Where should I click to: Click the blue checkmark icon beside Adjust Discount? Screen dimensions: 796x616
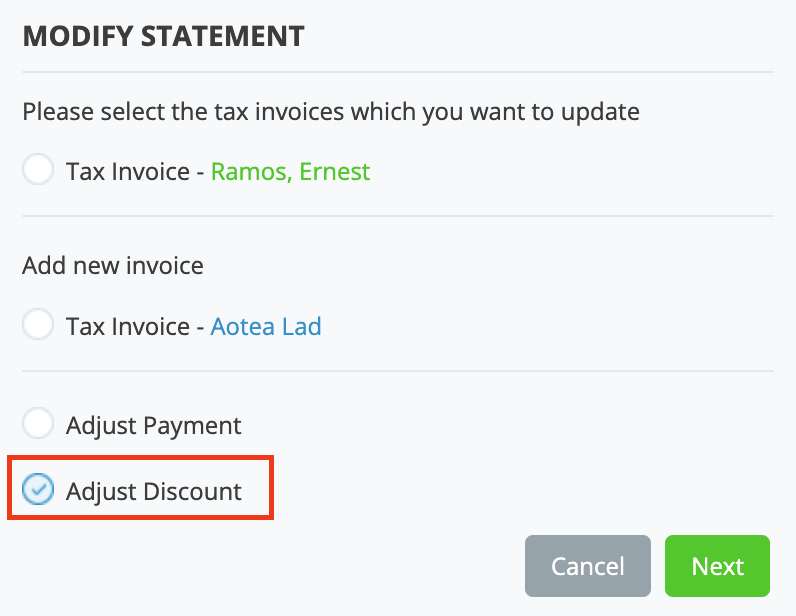(x=38, y=490)
